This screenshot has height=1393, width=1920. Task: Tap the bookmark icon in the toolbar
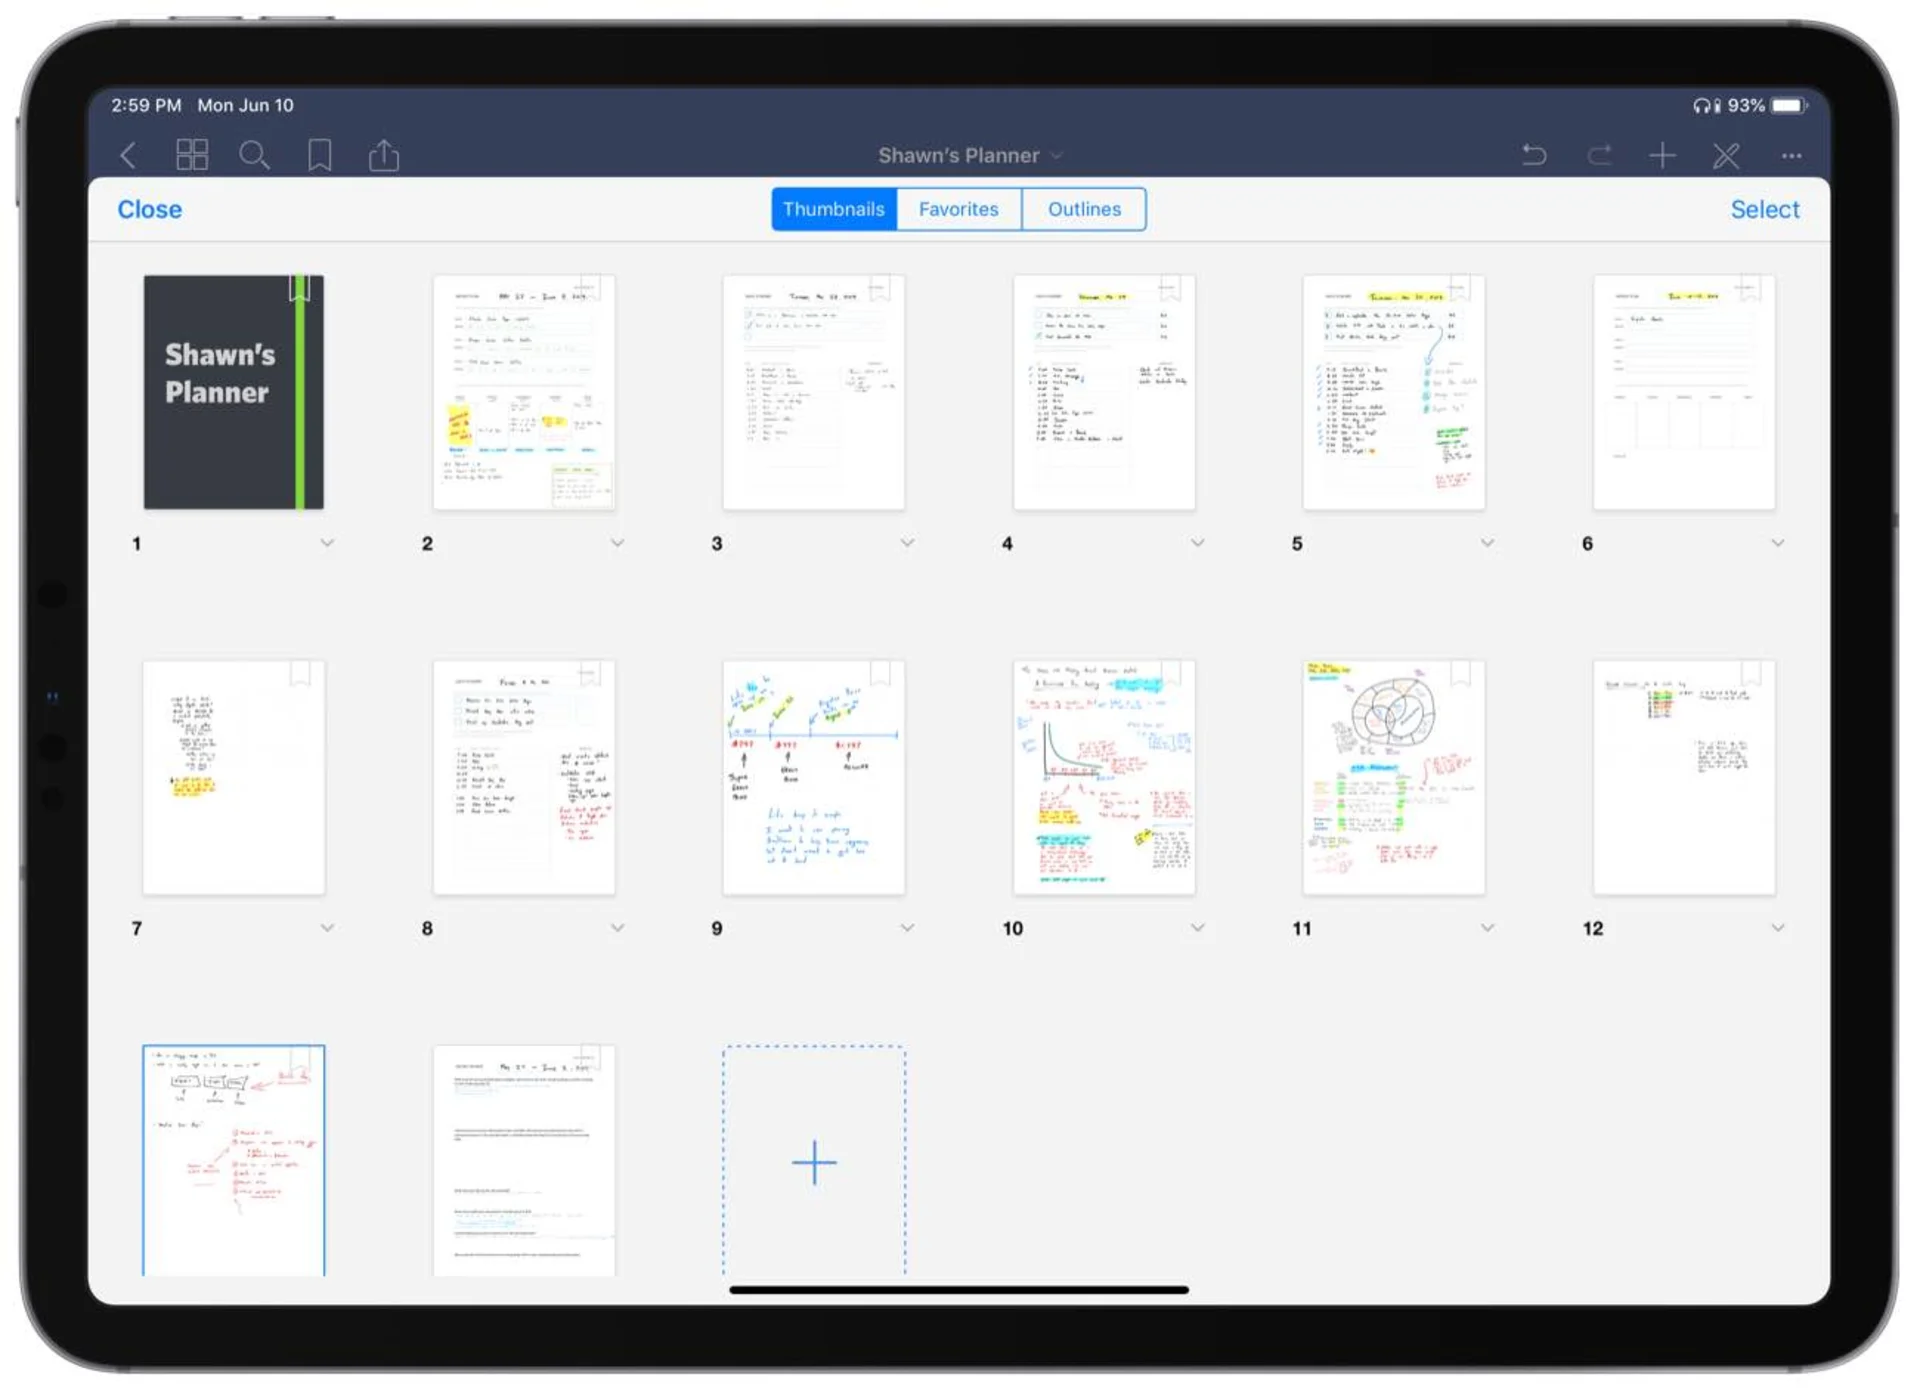(x=320, y=155)
